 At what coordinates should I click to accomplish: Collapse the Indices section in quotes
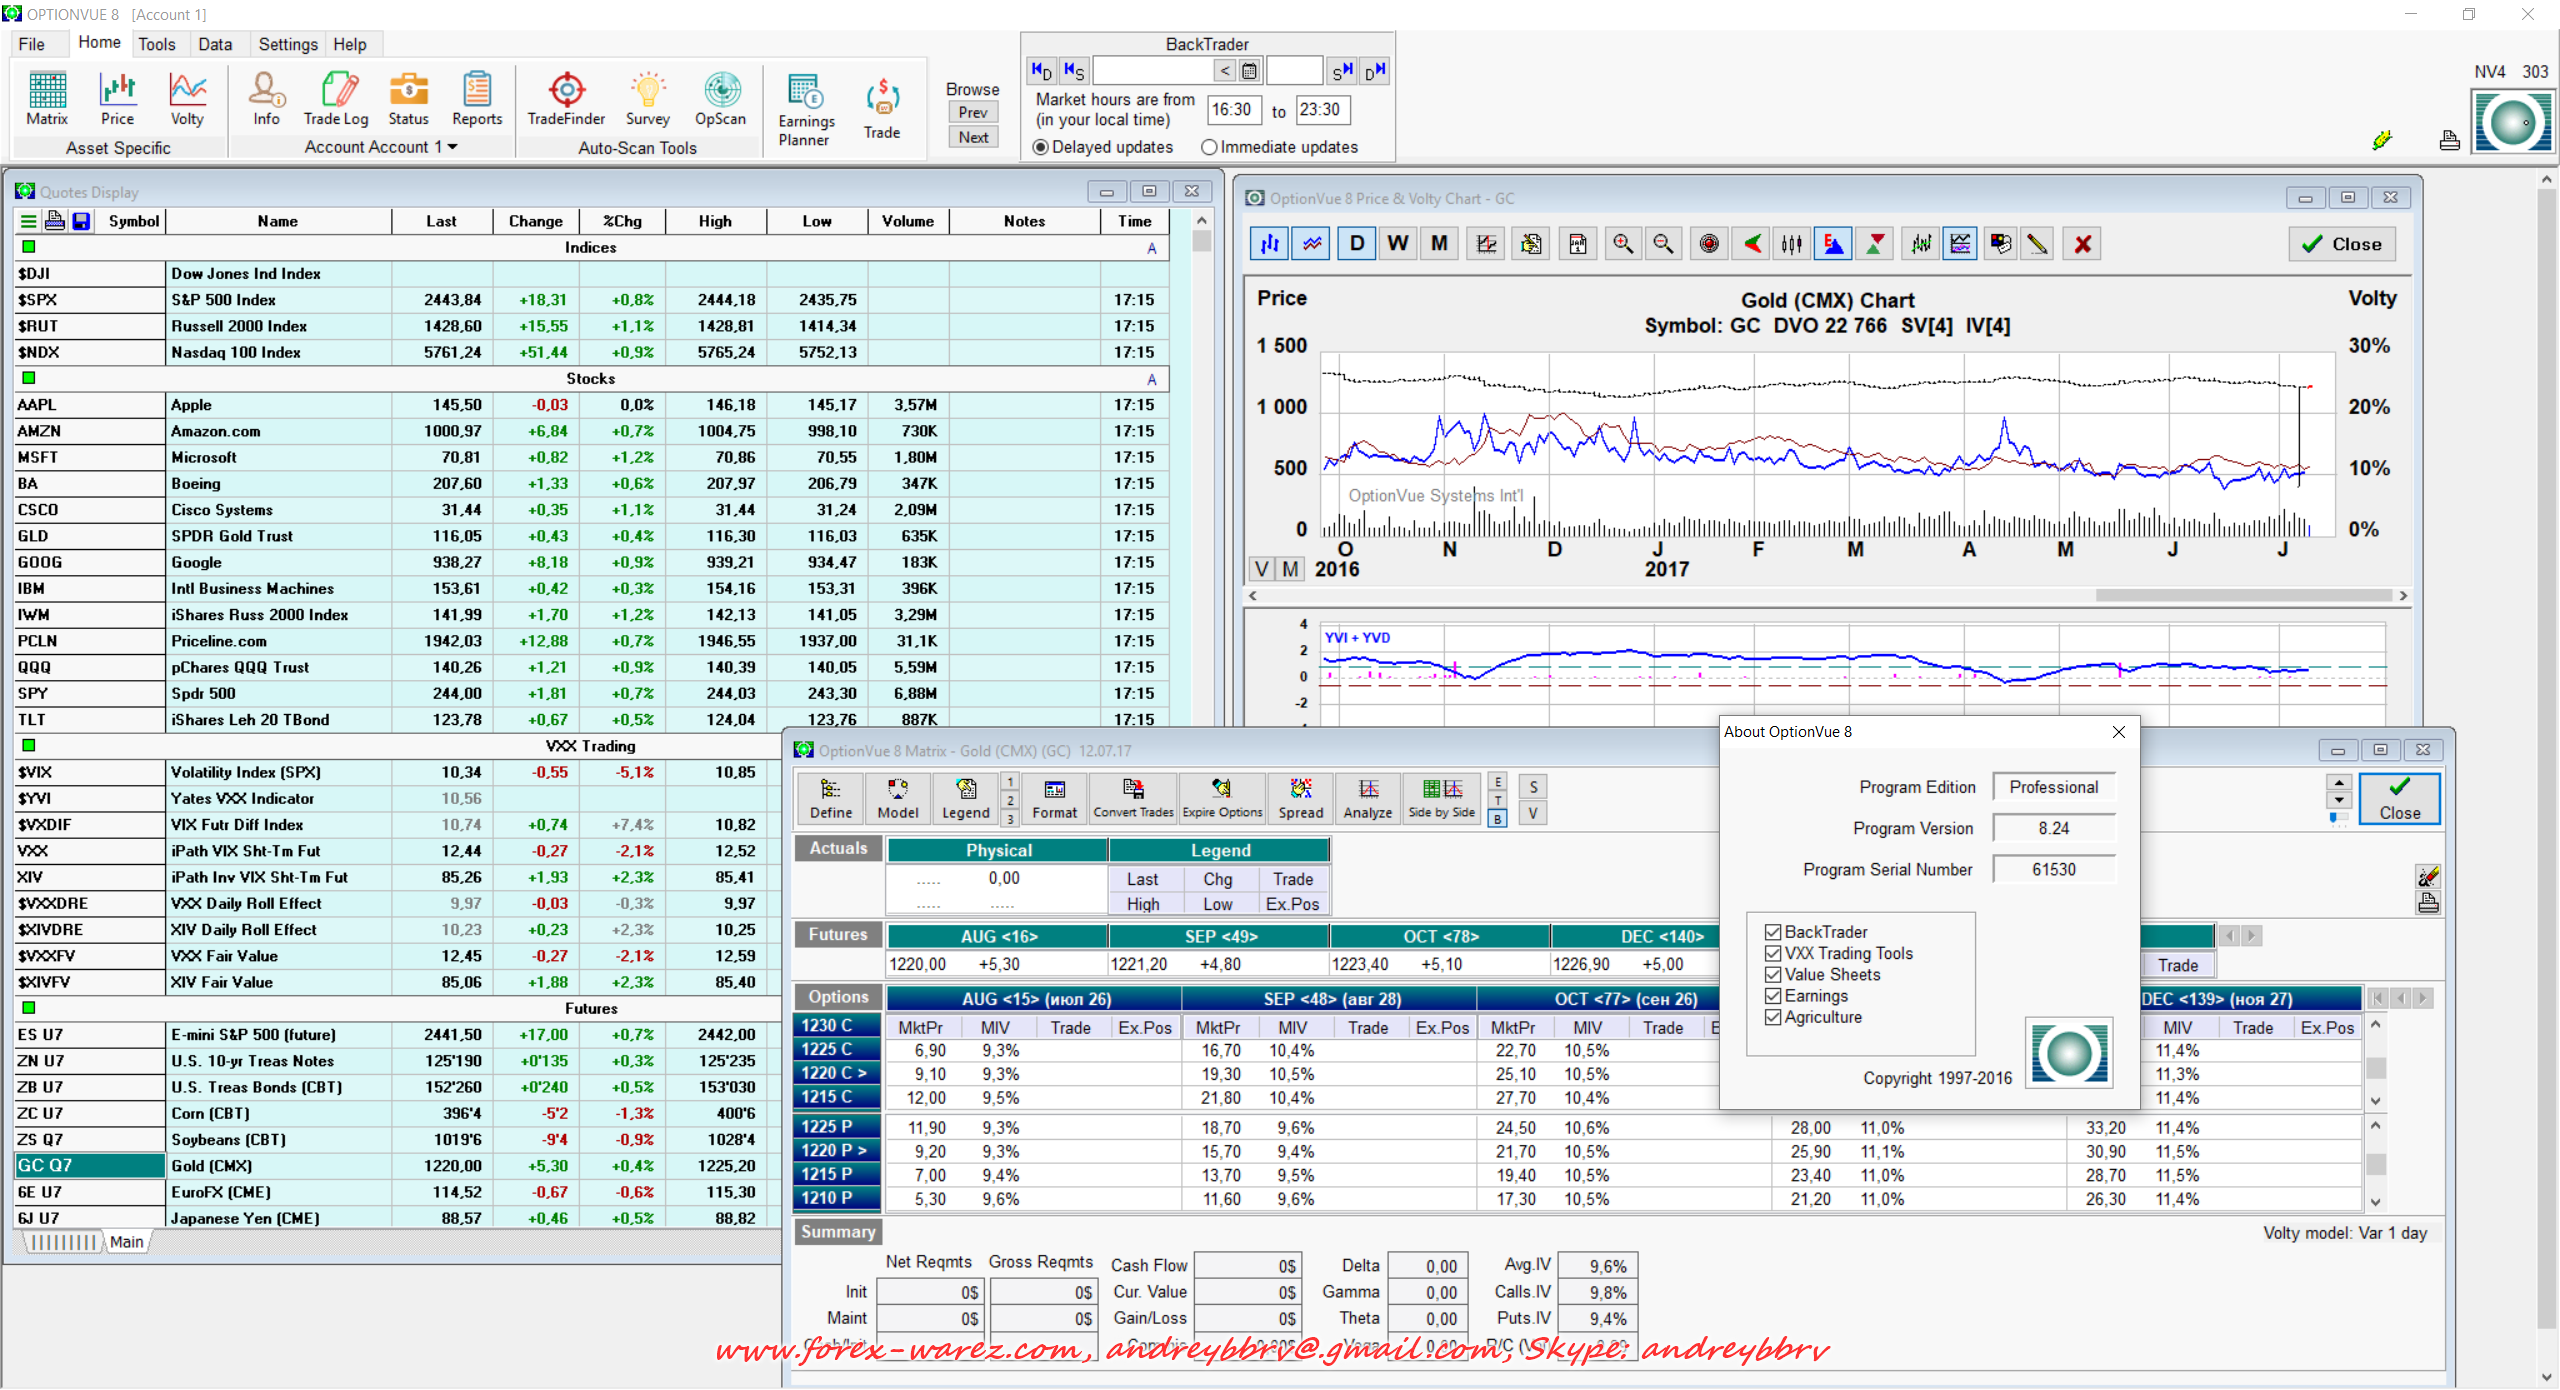(x=28, y=247)
